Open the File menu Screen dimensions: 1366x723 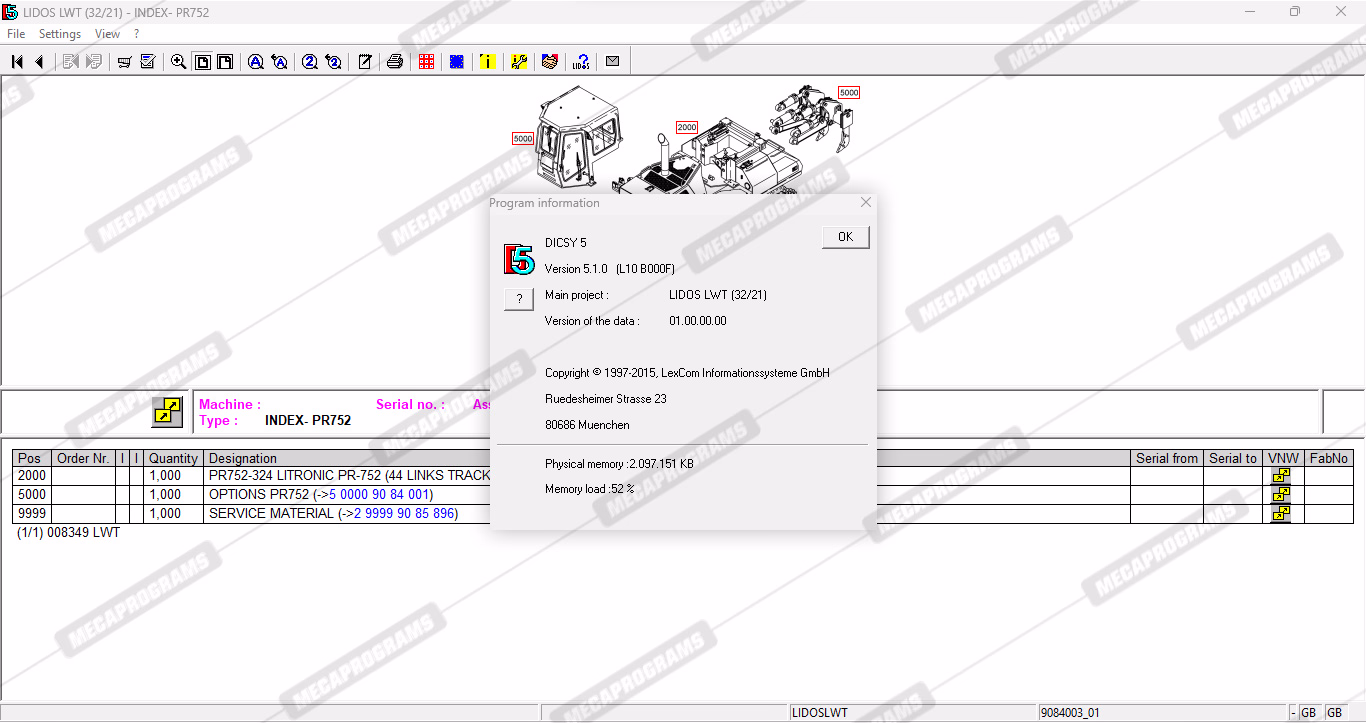[x=16, y=34]
